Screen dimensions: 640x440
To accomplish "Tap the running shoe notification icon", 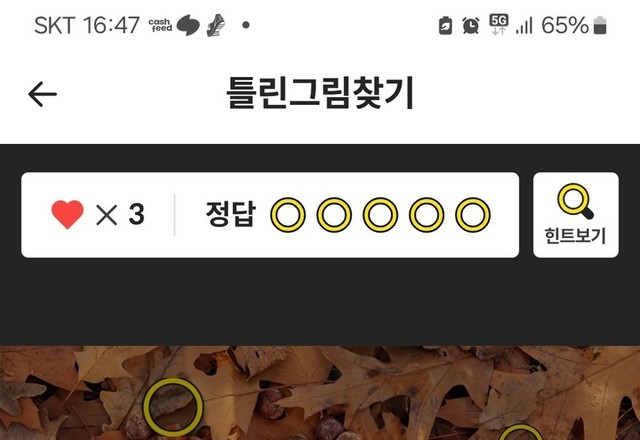I will (216, 25).
